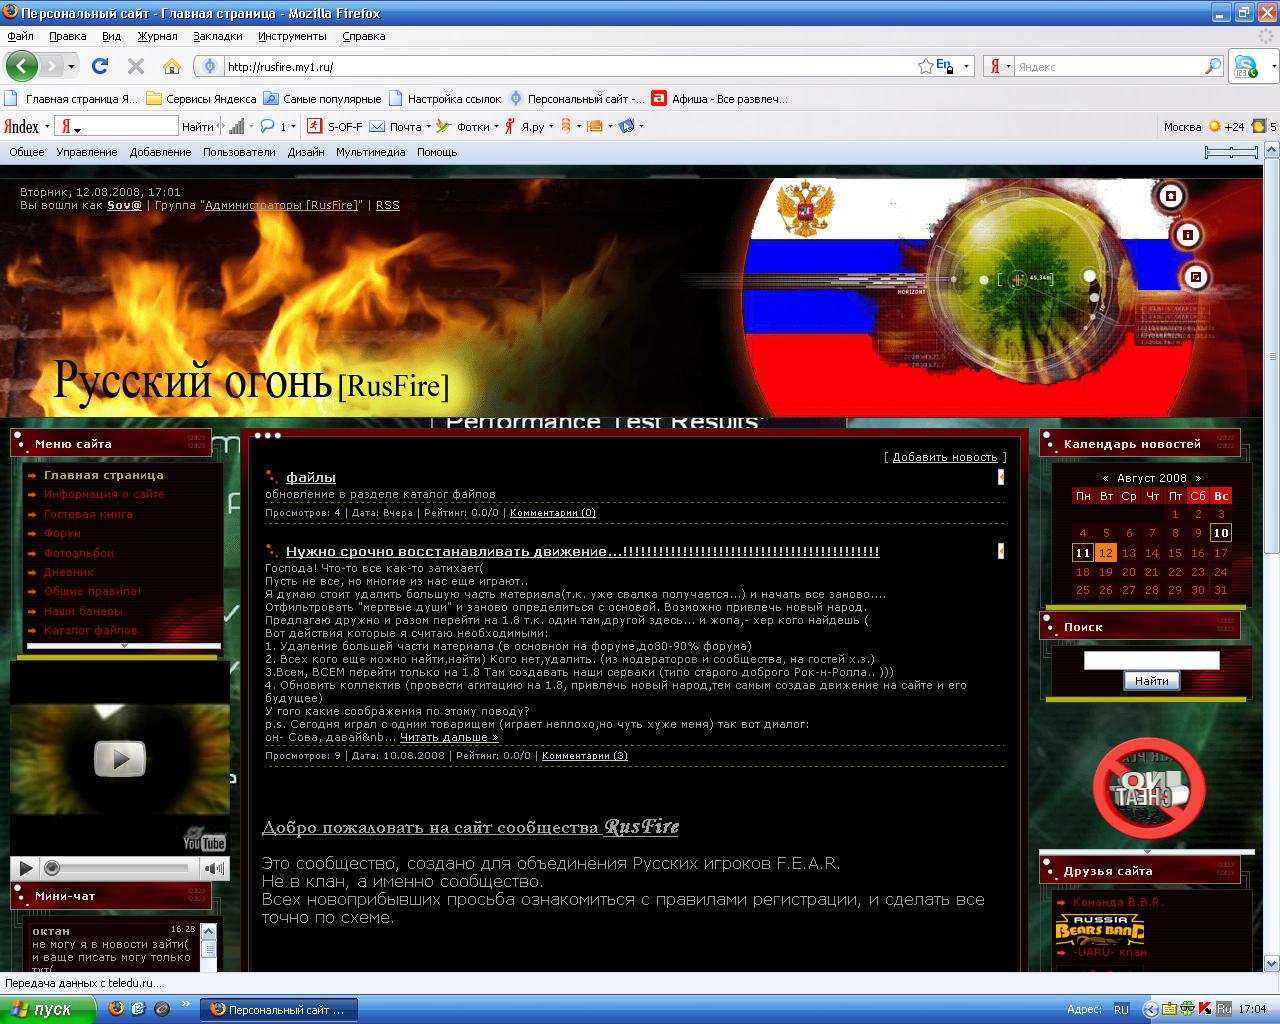
Task: Open the Главная страница Я... bookmark
Action: [x=72, y=99]
